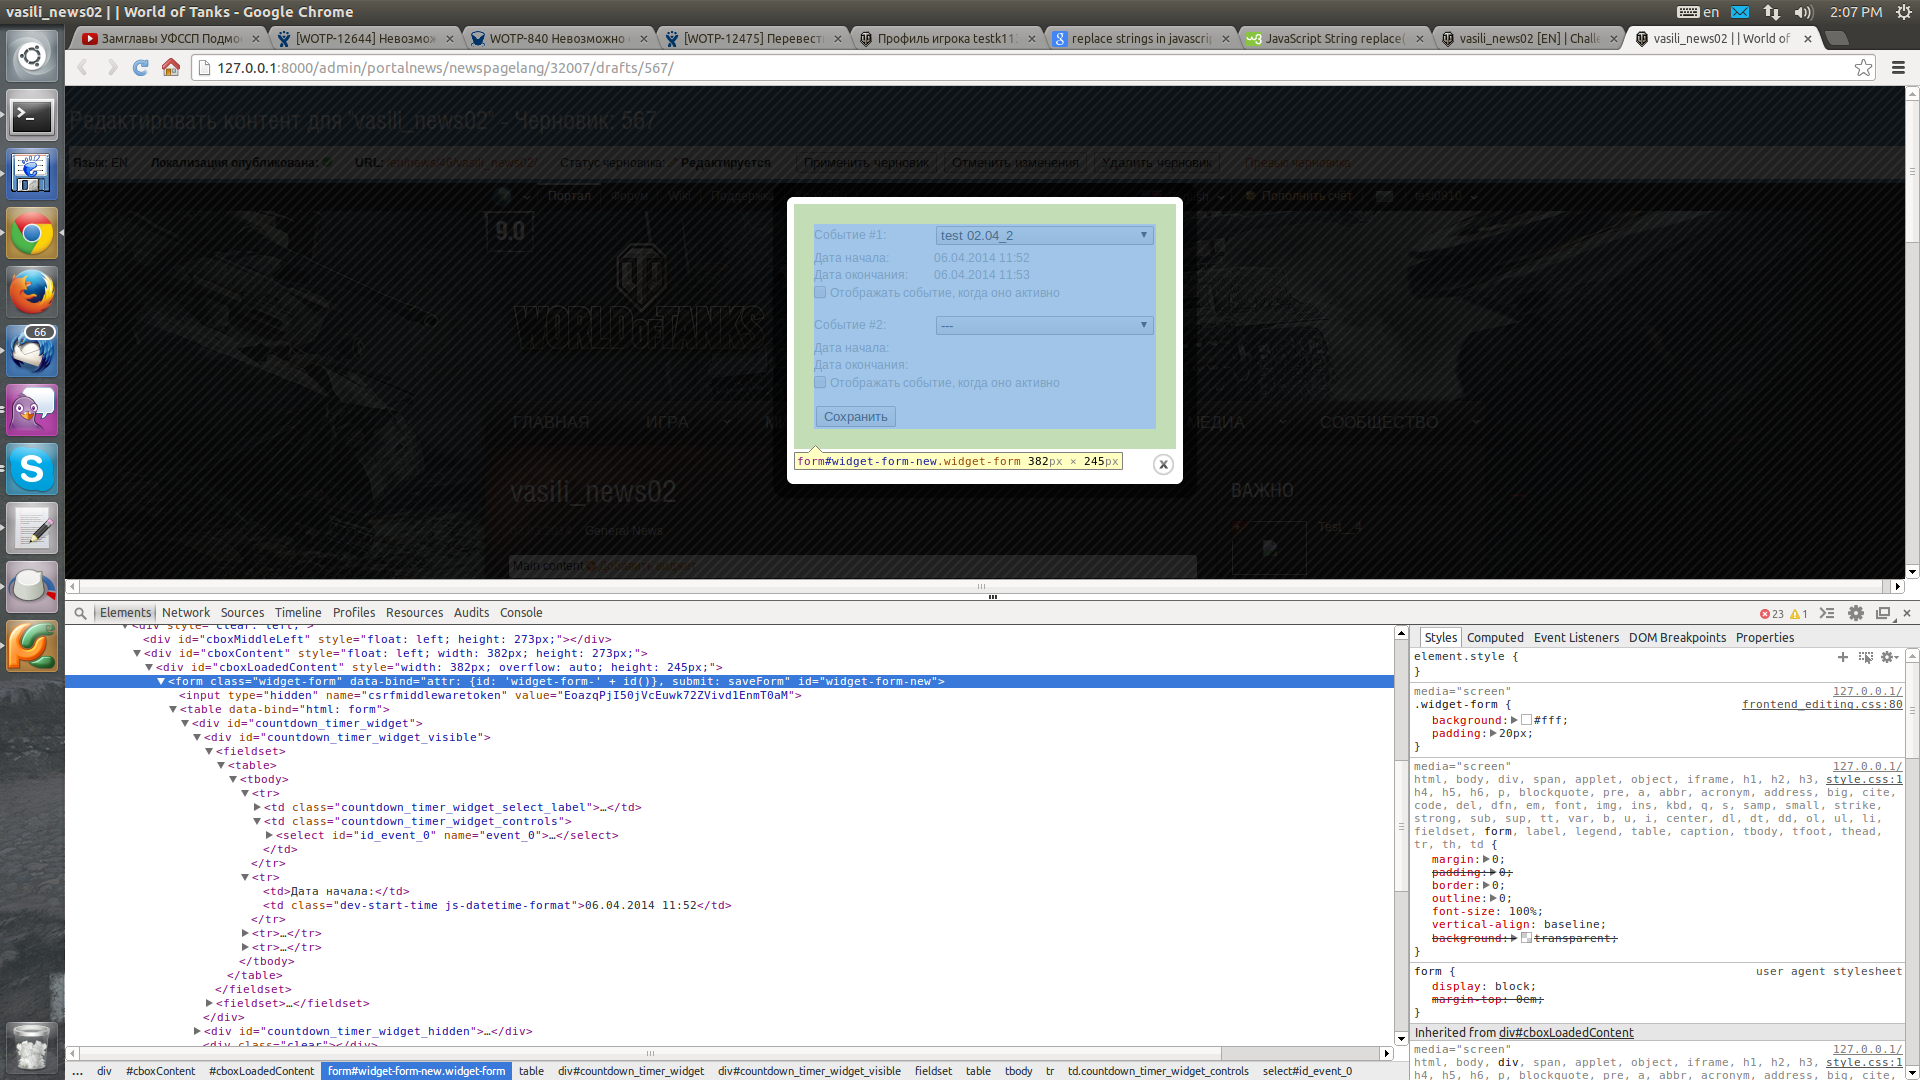The width and height of the screenshot is (1920, 1080).
Task: Collapse the selected widget-form element node
Action: (x=161, y=681)
